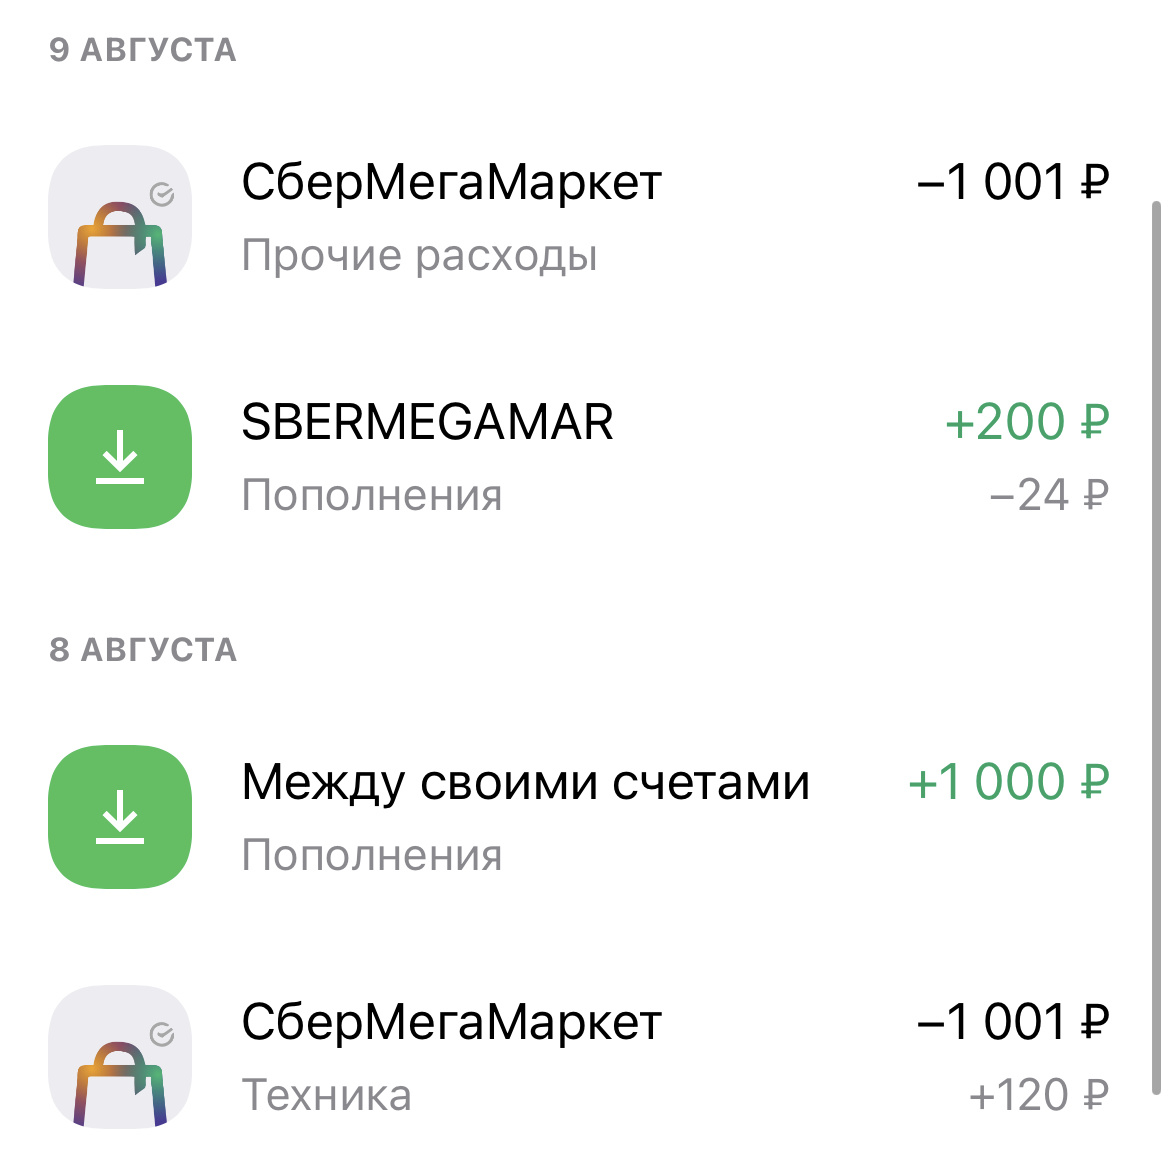This screenshot has height=1176, width=1170.
Task: Tap the Техника category label
Action: click(326, 1095)
